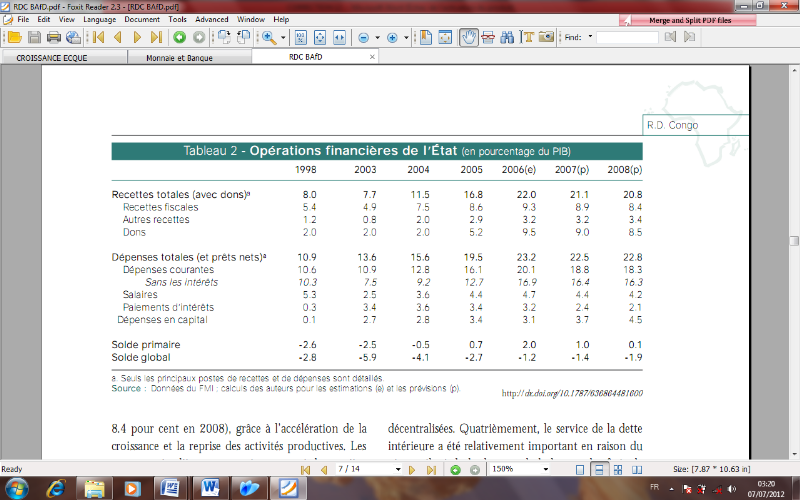Rotate page clockwise icon

click(x=224, y=37)
